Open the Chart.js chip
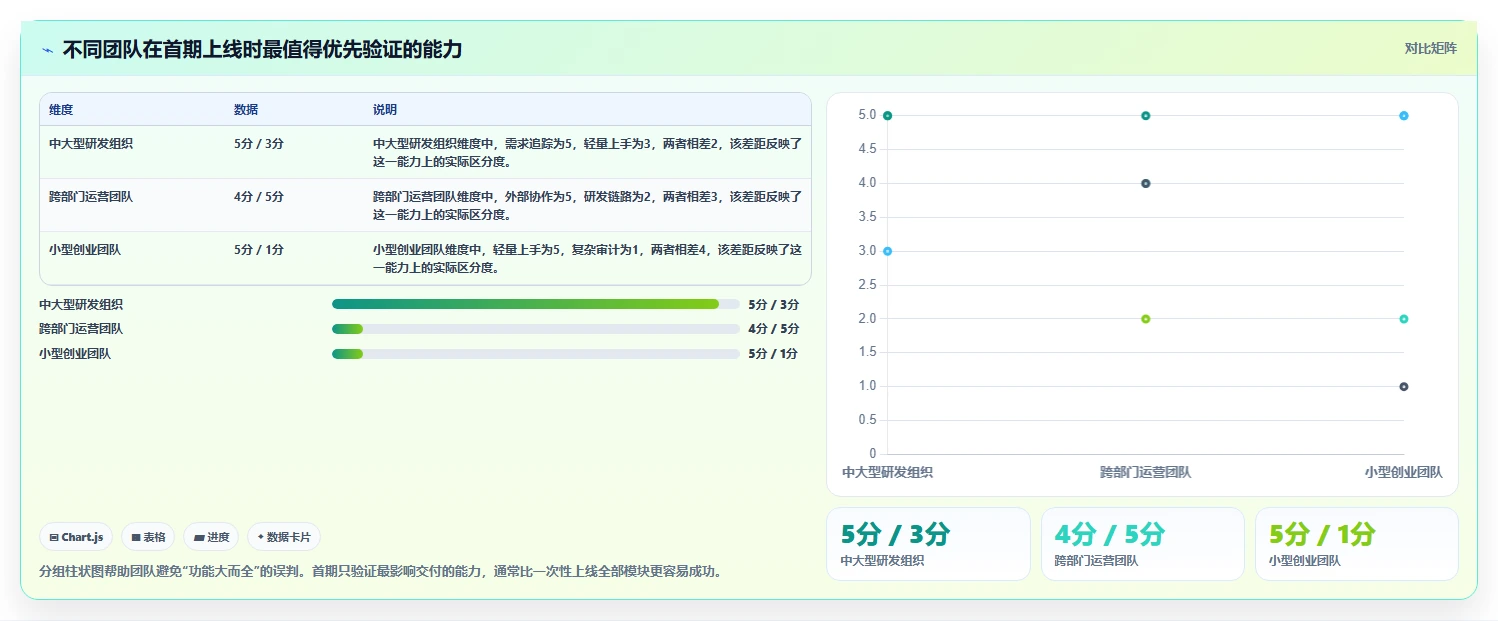The height and width of the screenshot is (621, 1498). [77, 537]
